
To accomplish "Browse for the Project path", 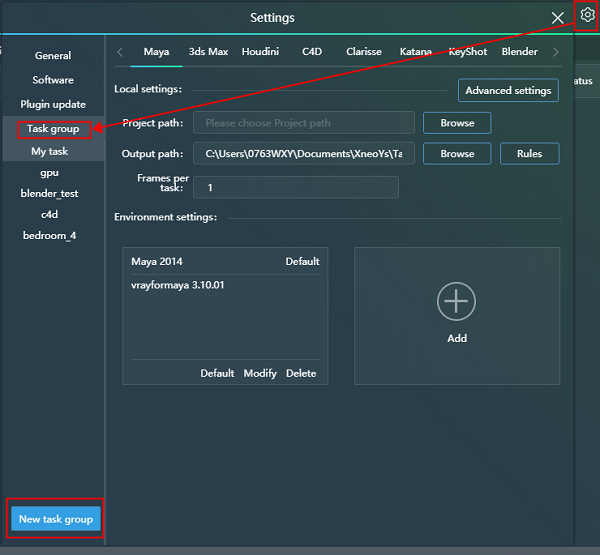I will coord(457,123).
